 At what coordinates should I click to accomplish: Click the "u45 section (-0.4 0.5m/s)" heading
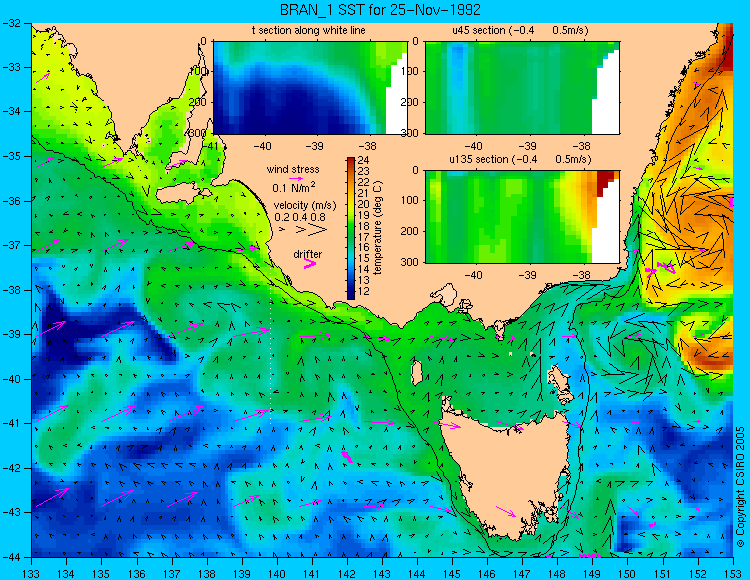coord(520,30)
